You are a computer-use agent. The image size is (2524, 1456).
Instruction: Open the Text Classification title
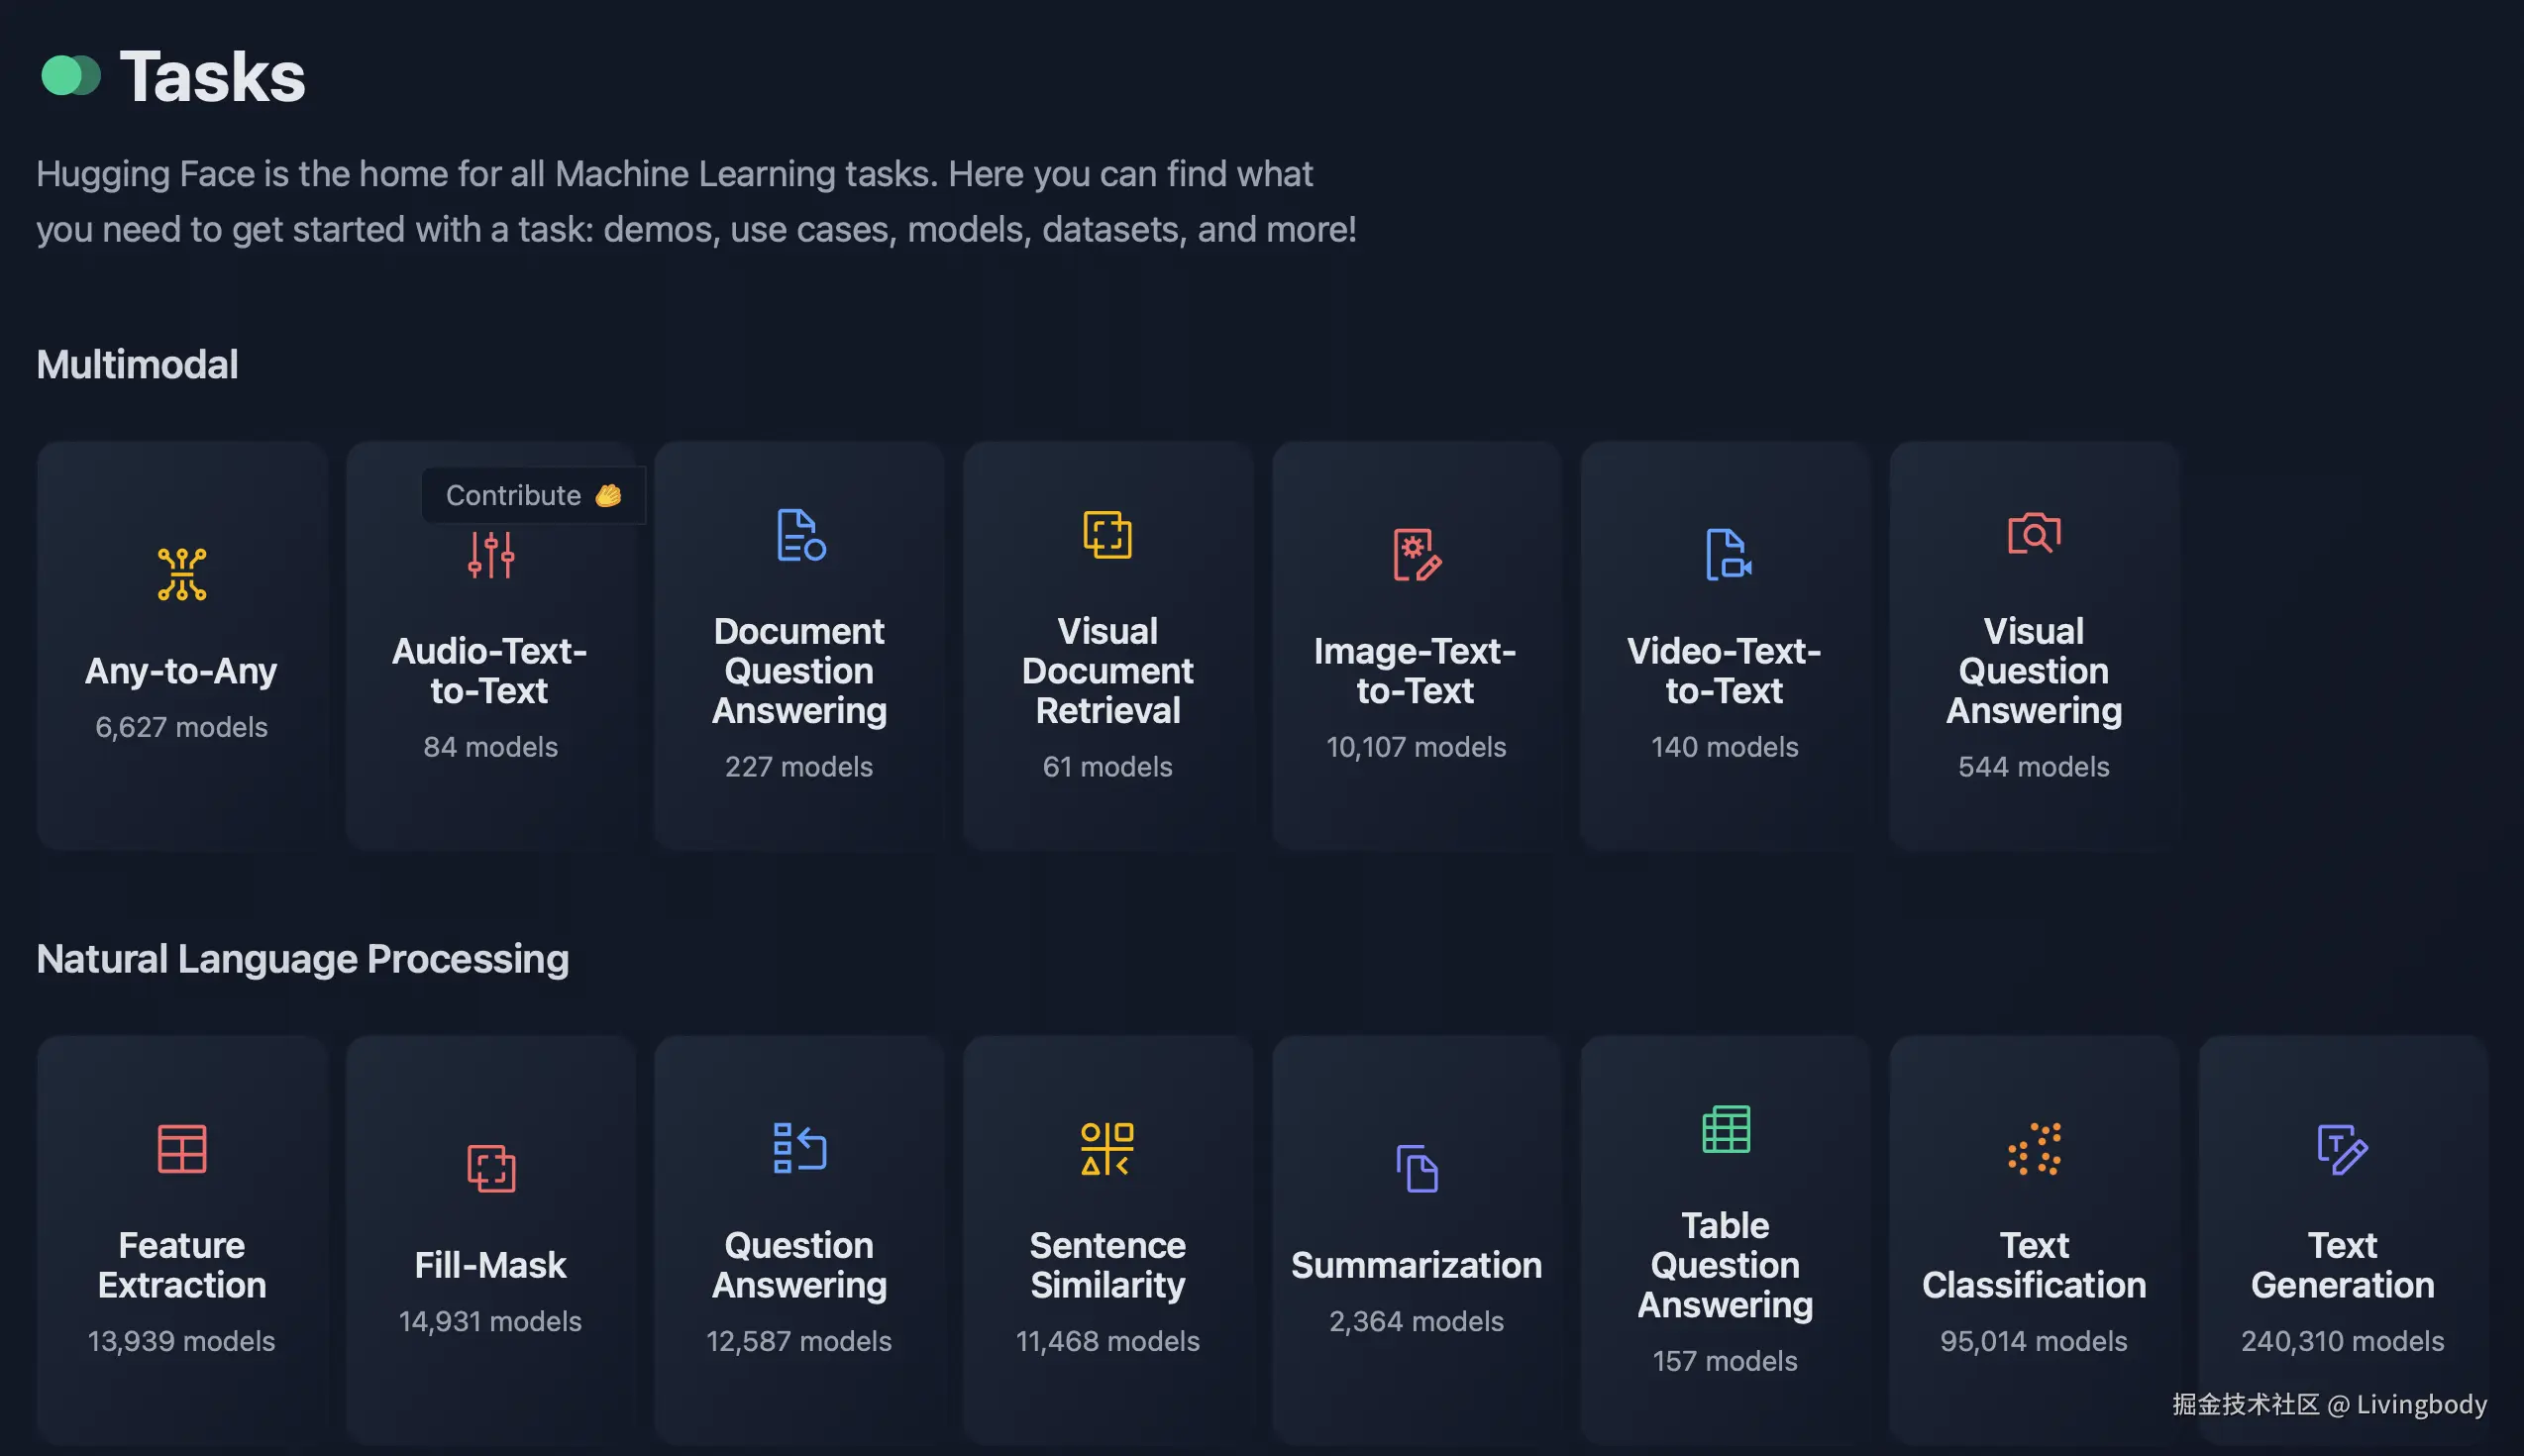tap(2034, 1265)
